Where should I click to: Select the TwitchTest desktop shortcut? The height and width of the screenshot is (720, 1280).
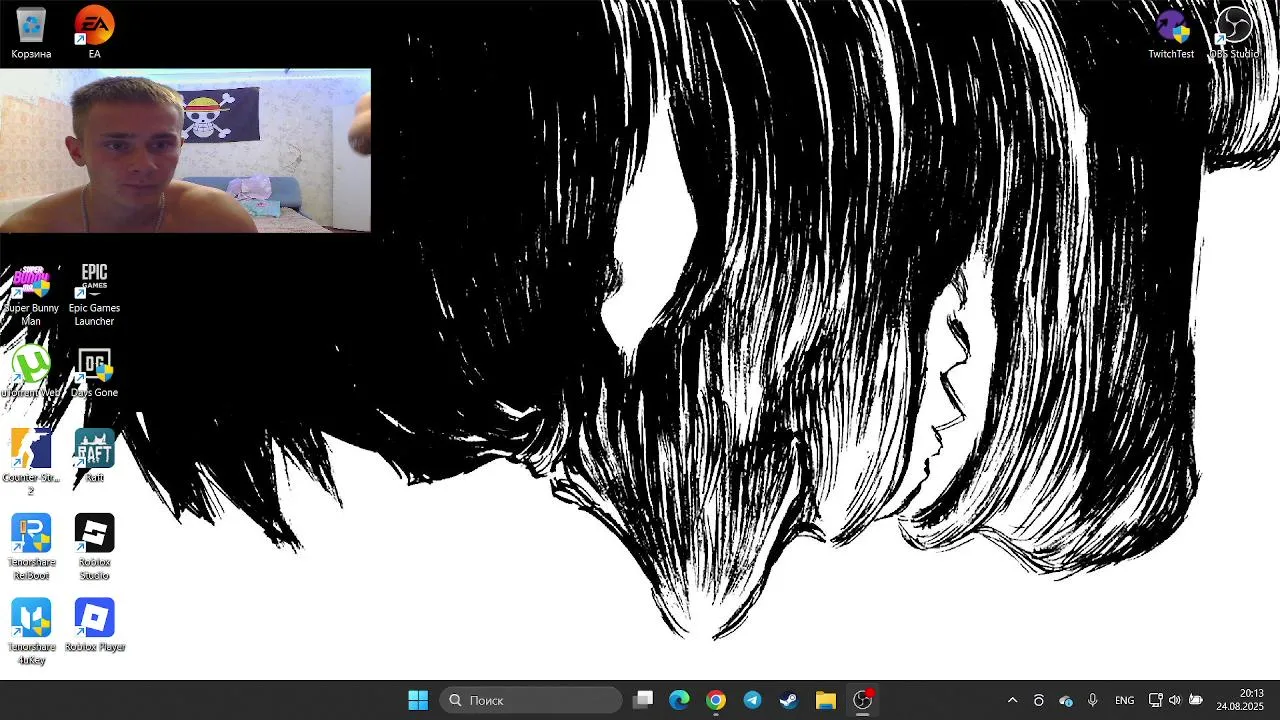click(x=1171, y=33)
